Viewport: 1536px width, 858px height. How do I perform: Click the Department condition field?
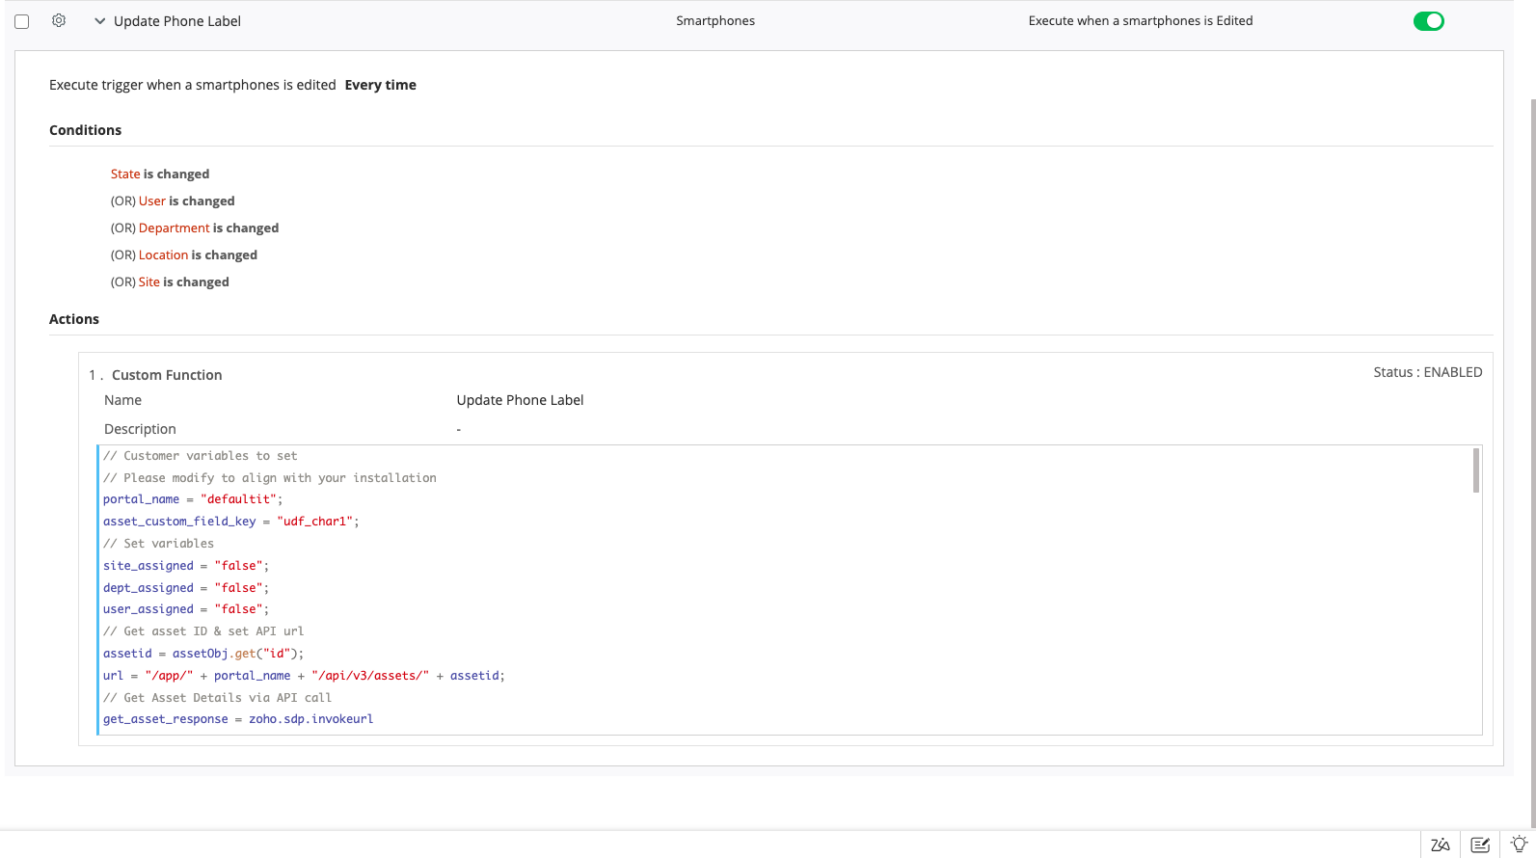click(174, 228)
